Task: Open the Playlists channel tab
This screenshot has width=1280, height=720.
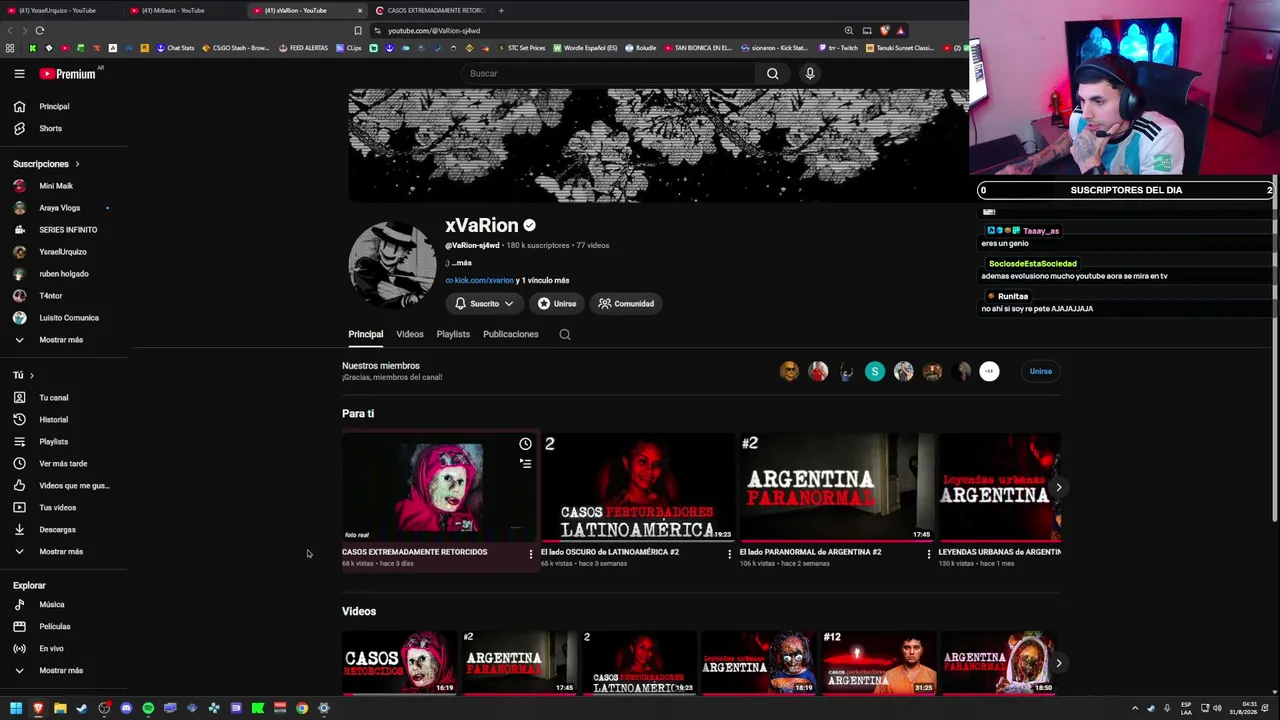Action: click(x=453, y=334)
